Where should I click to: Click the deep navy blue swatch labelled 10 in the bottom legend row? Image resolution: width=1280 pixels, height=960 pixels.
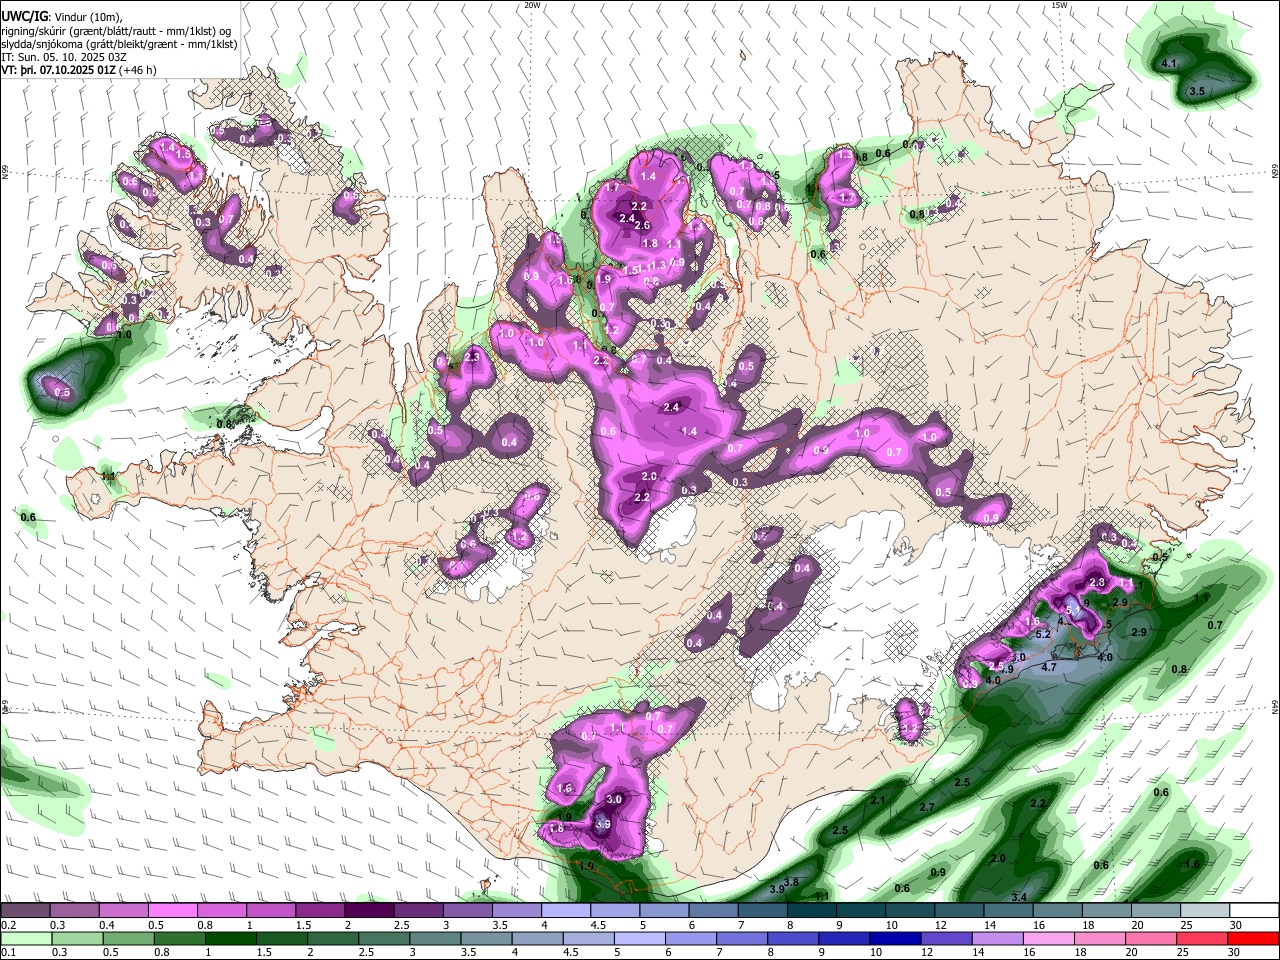pos(895,939)
